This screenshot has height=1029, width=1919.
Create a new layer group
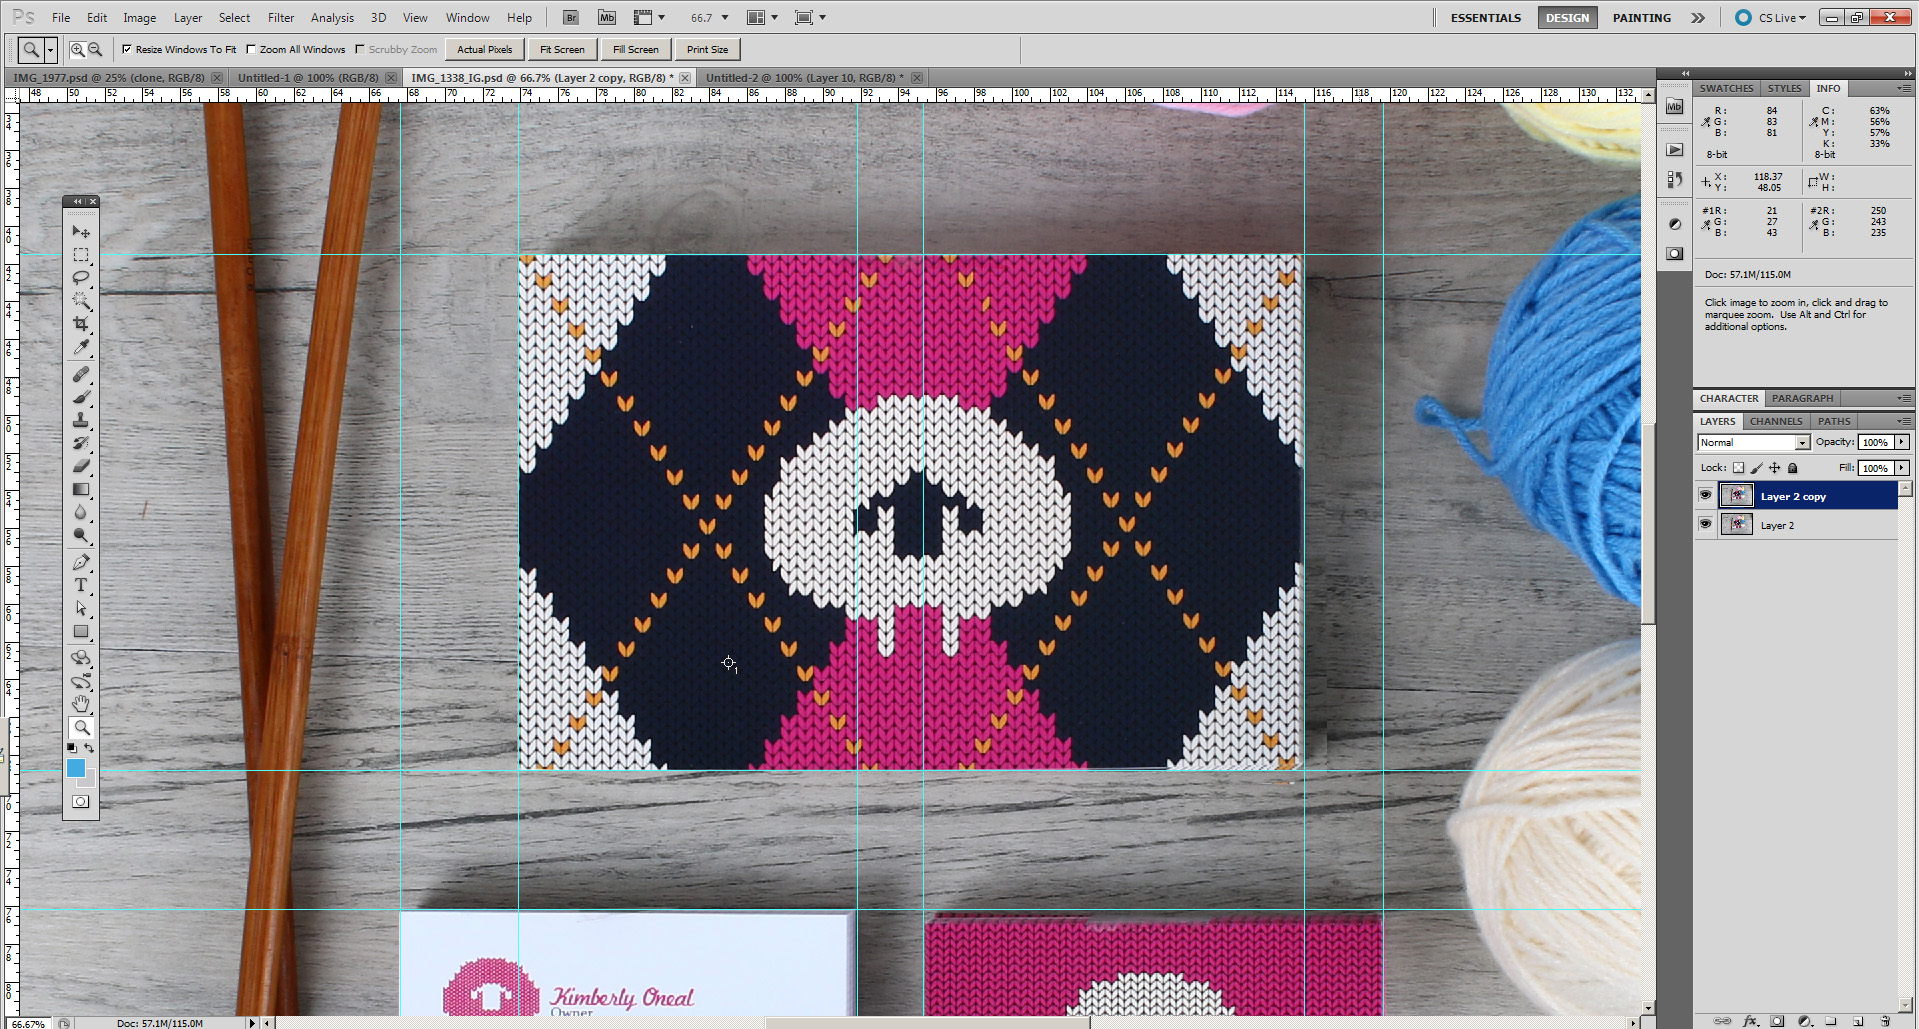(1831, 1021)
